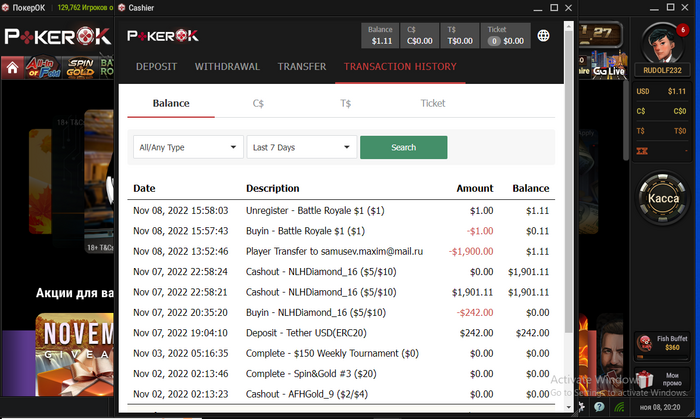Viewport: 700px width, 419px height.
Task: Select the T$ history tab
Action: click(346, 104)
